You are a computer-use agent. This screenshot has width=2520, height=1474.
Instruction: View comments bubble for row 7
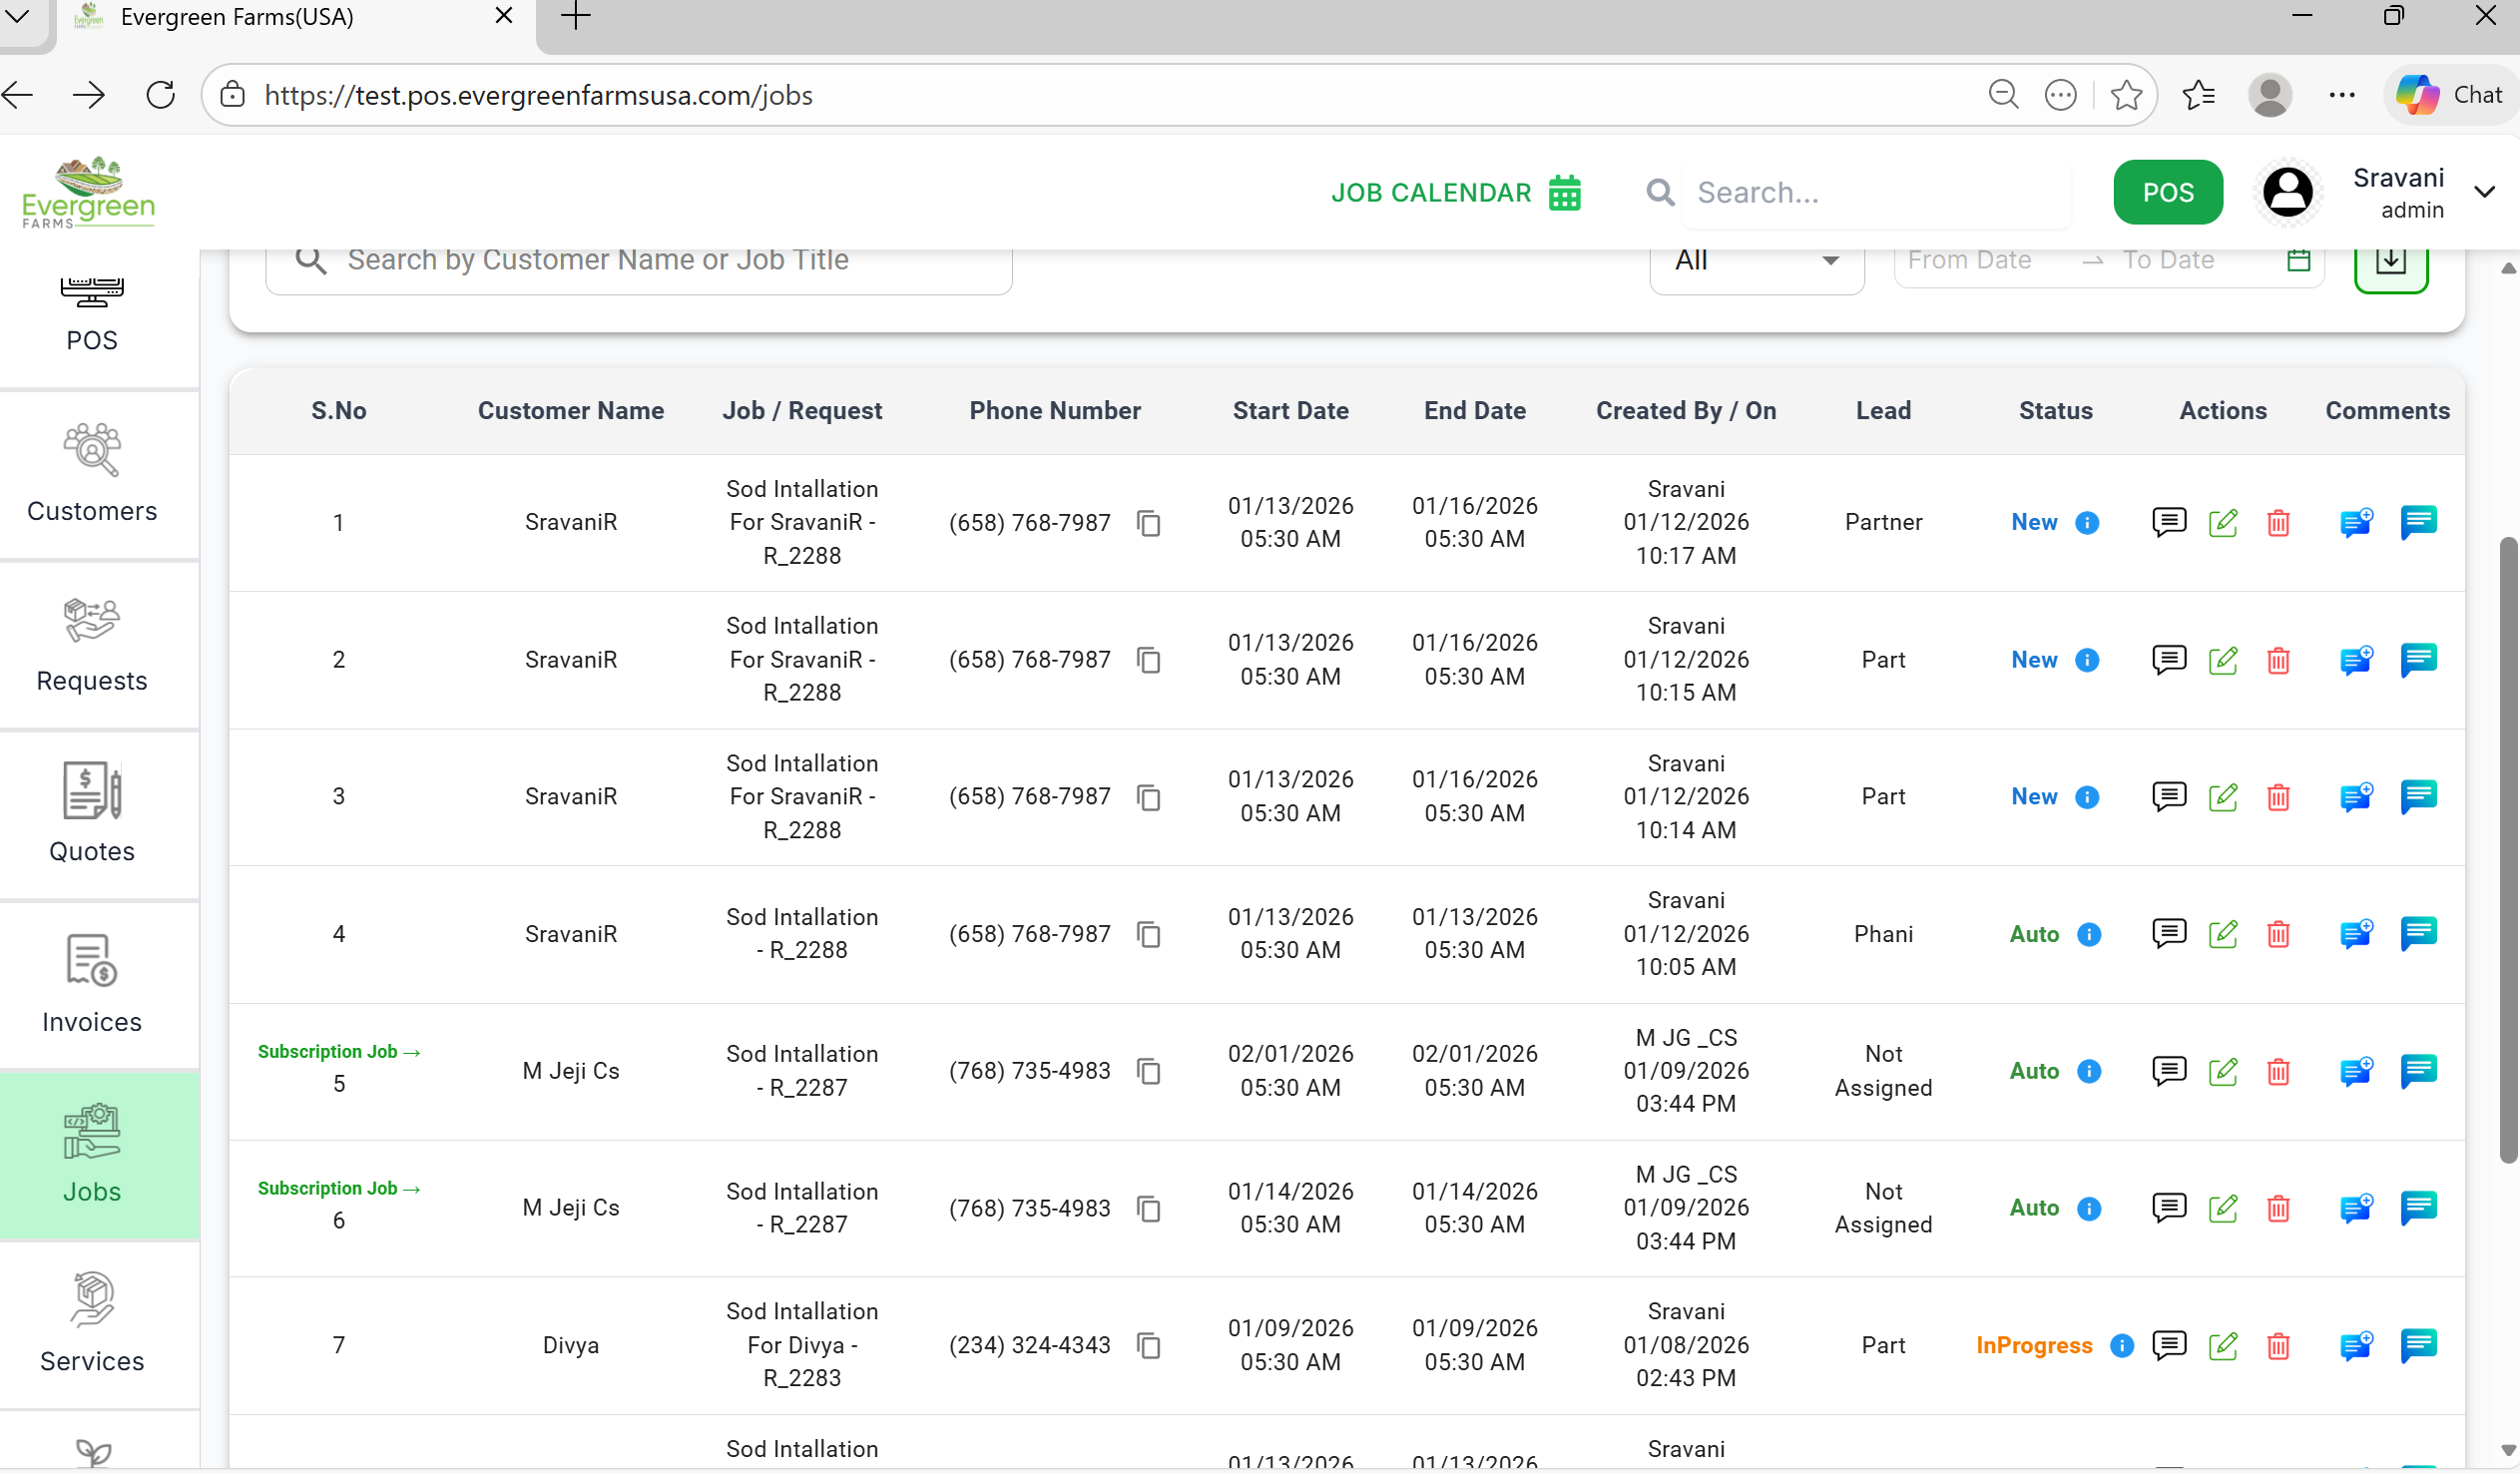(2418, 1345)
